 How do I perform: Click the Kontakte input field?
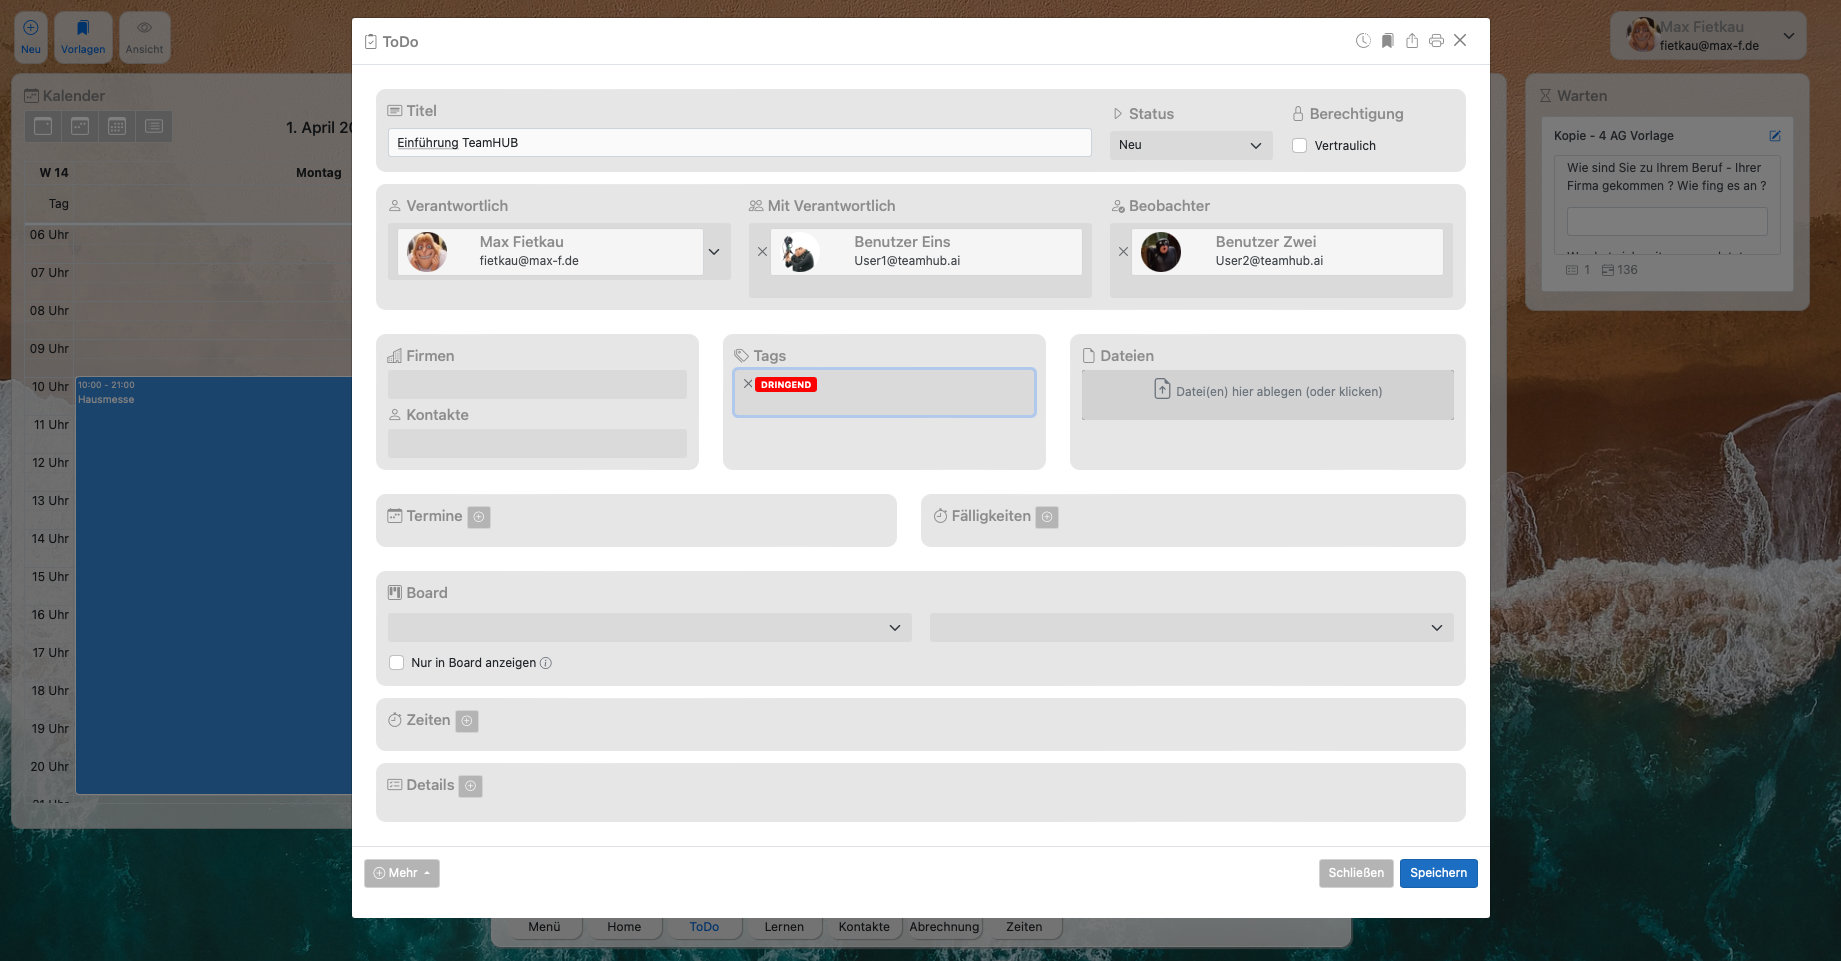click(x=537, y=444)
